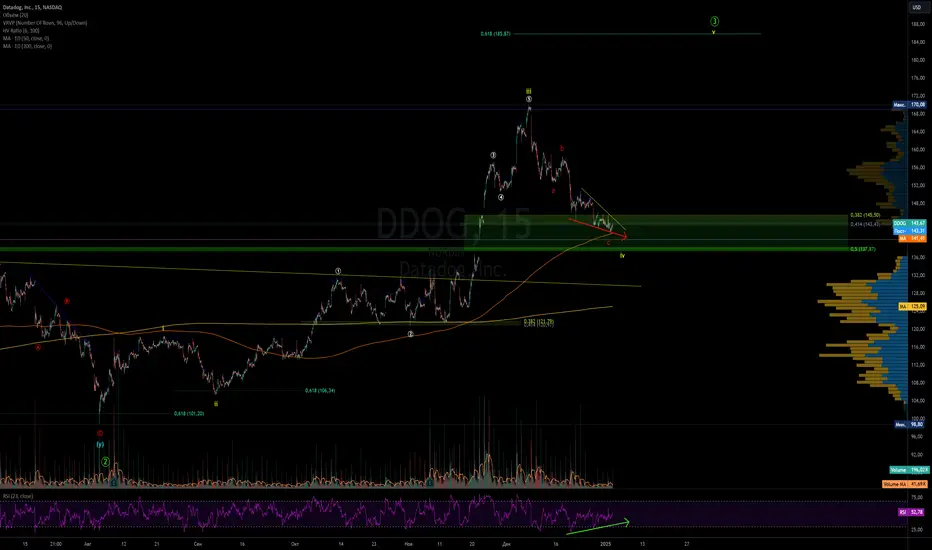The image size is (932, 550).
Task: Click the orange Volume MA label
Action: pos(905,484)
